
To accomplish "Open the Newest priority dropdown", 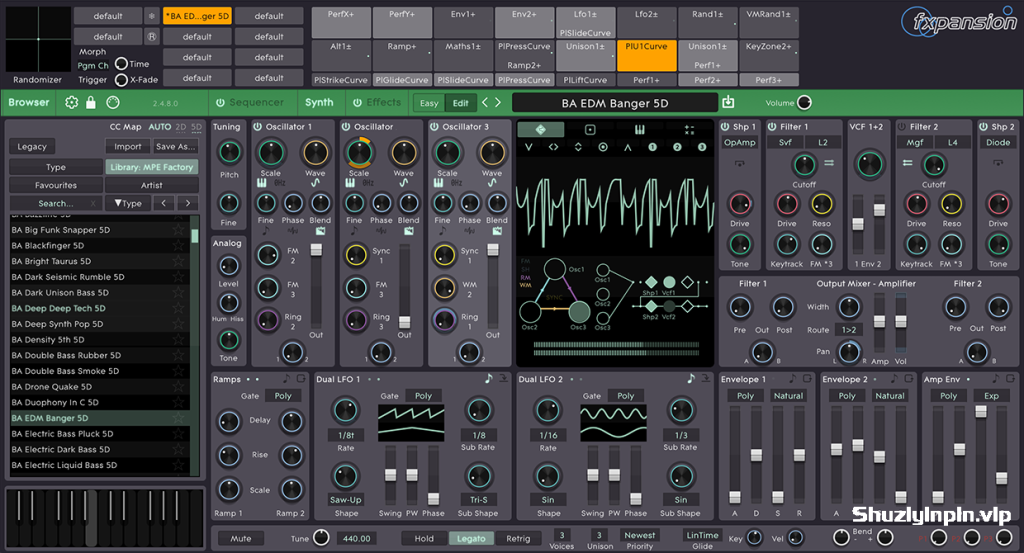I will point(639,535).
